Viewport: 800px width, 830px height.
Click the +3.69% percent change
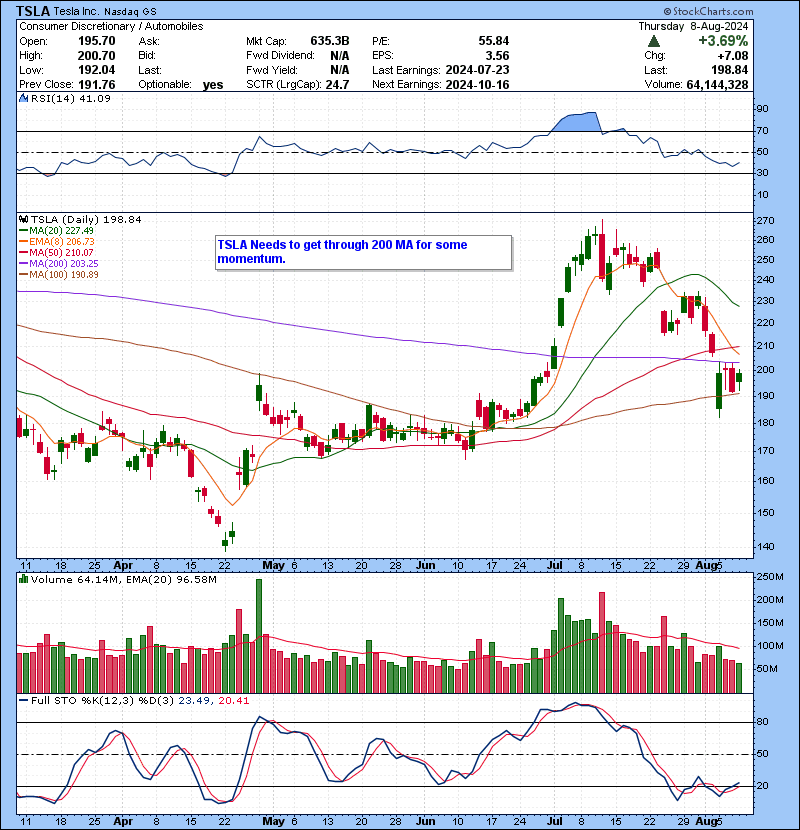pyautogui.click(x=723, y=41)
